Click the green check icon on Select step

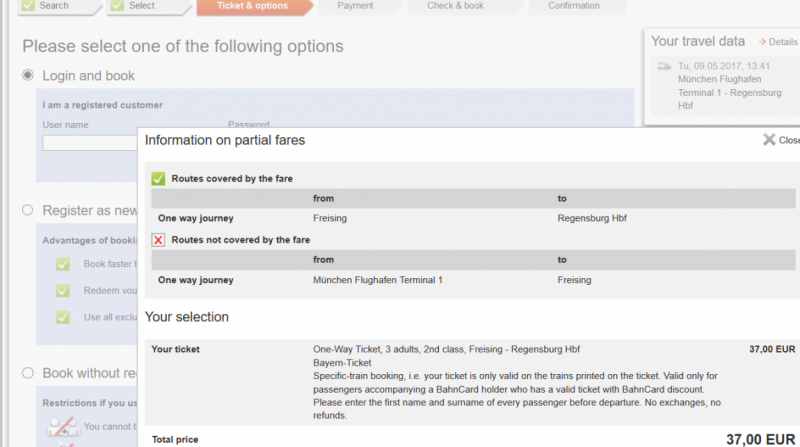tap(115, 6)
